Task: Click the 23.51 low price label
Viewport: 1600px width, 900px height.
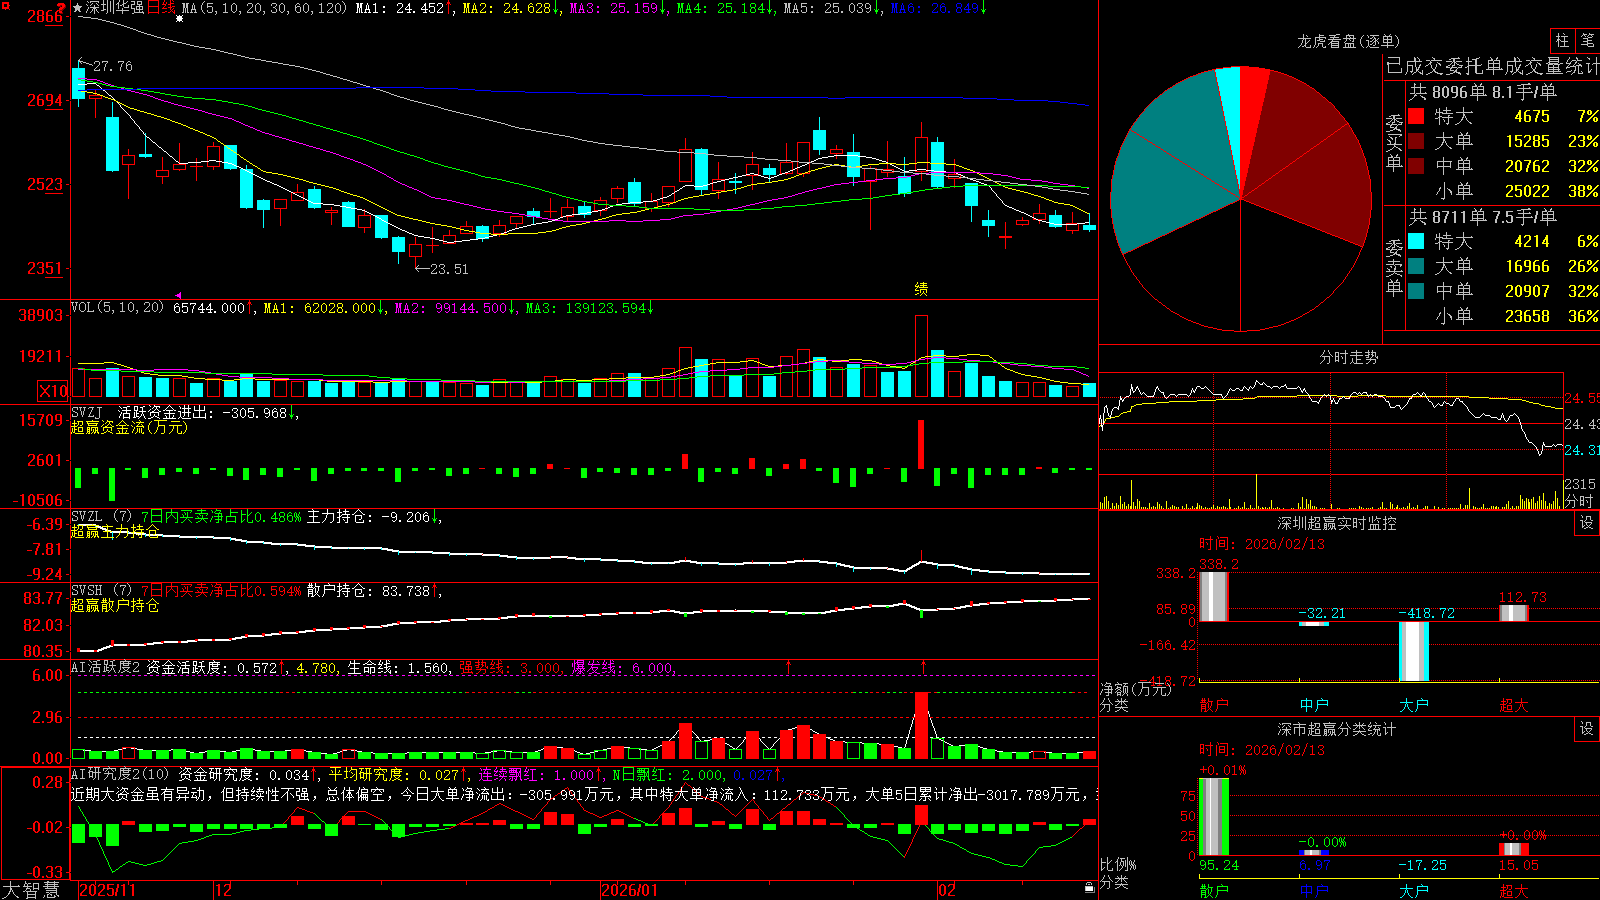Action: [x=449, y=269]
